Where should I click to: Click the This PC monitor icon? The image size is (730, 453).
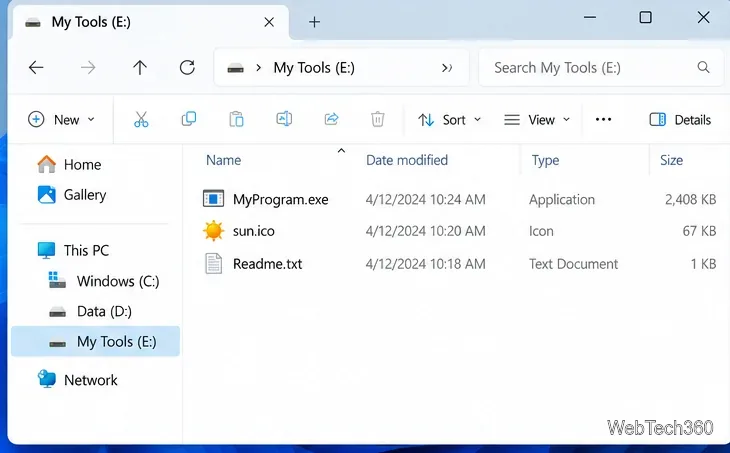[47, 250]
